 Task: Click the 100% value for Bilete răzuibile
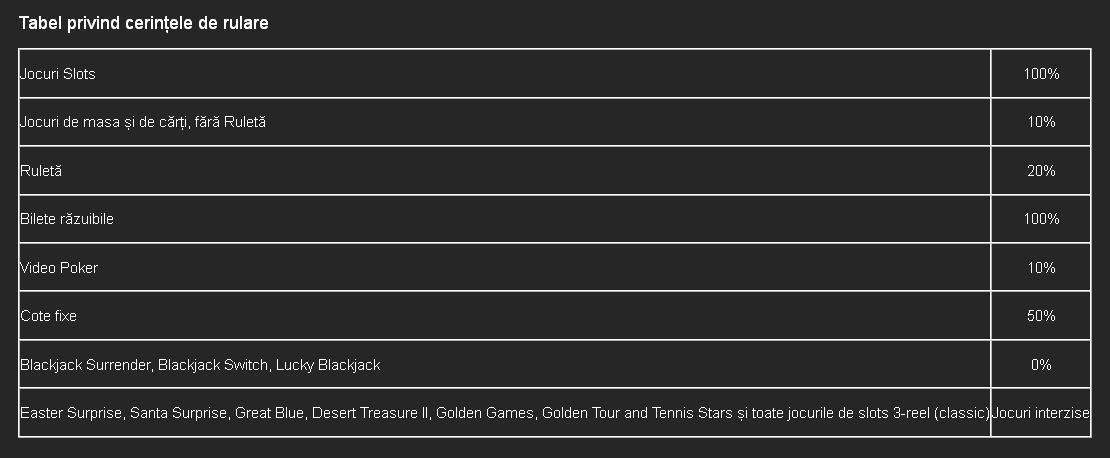[x=1041, y=219]
